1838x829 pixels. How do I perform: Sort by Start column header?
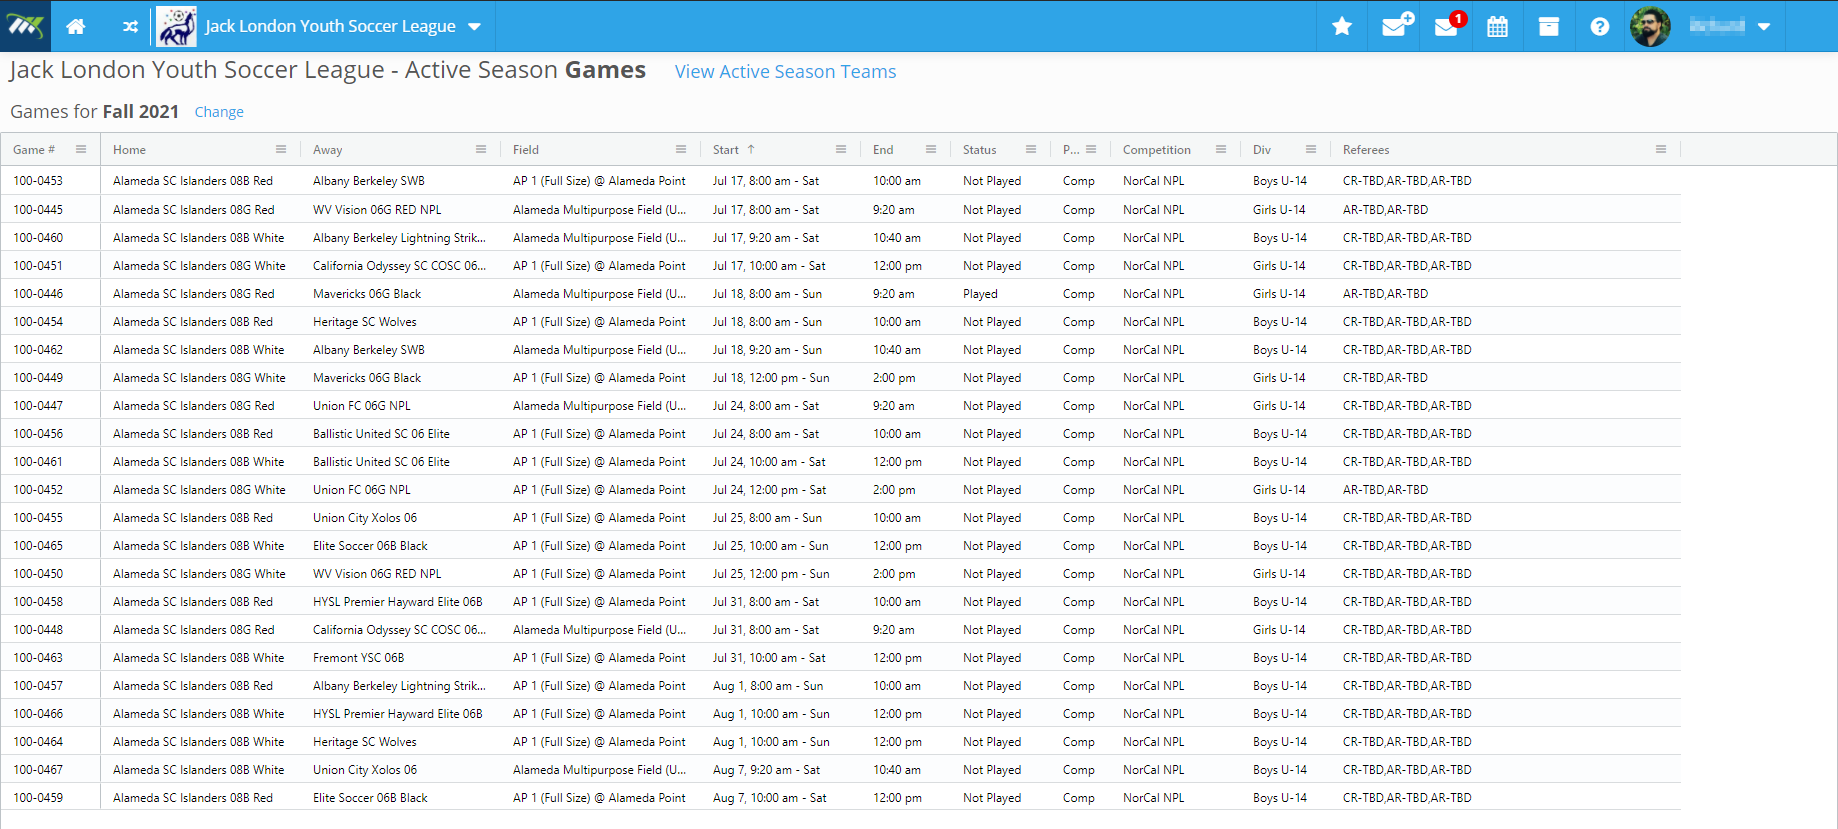tap(726, 150)
